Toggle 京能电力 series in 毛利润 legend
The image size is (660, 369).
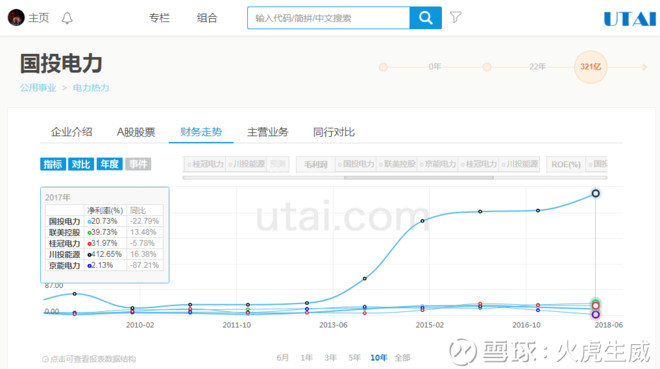[x=438, y=164]
